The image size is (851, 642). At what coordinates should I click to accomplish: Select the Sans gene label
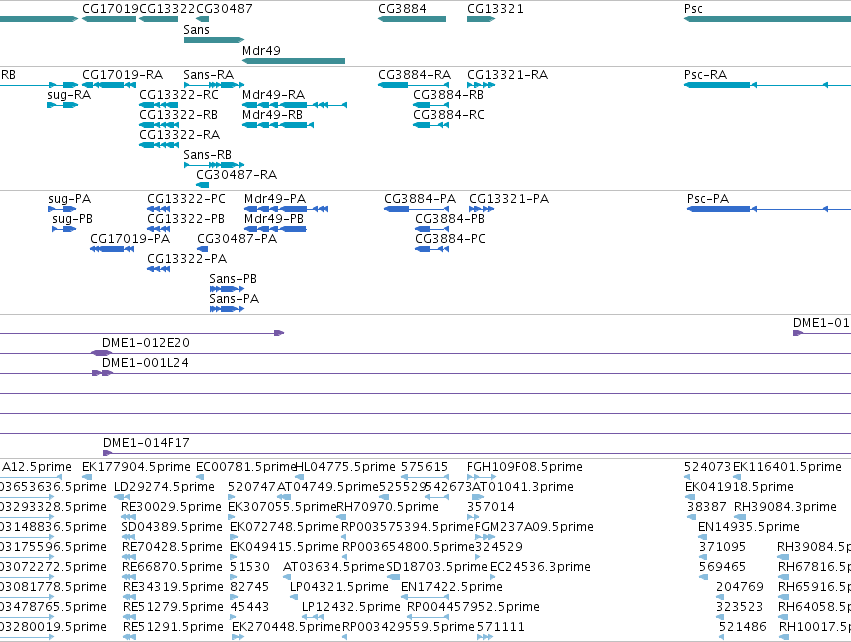pyautogui.click(x=196, y=30)
